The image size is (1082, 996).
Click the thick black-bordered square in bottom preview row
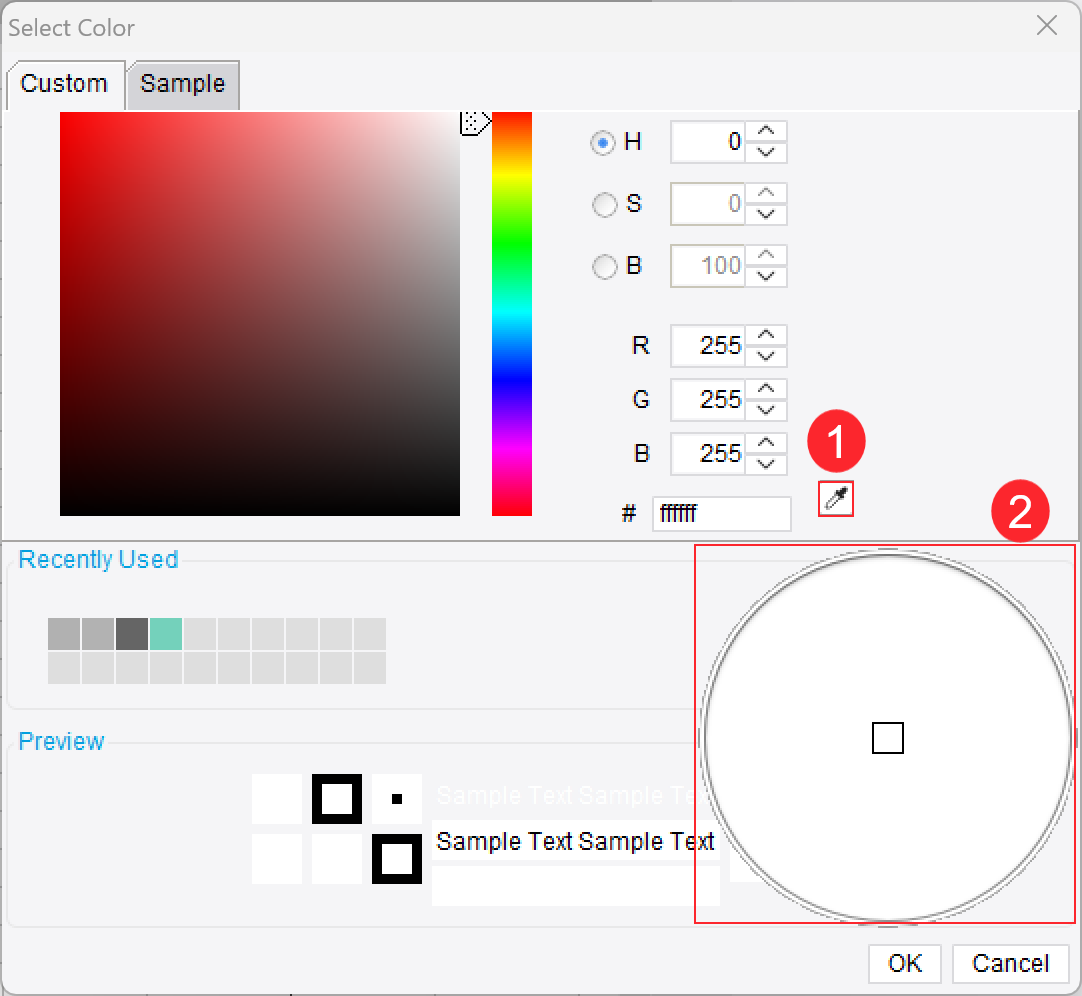pyautogui.click(x=397, y=859)
